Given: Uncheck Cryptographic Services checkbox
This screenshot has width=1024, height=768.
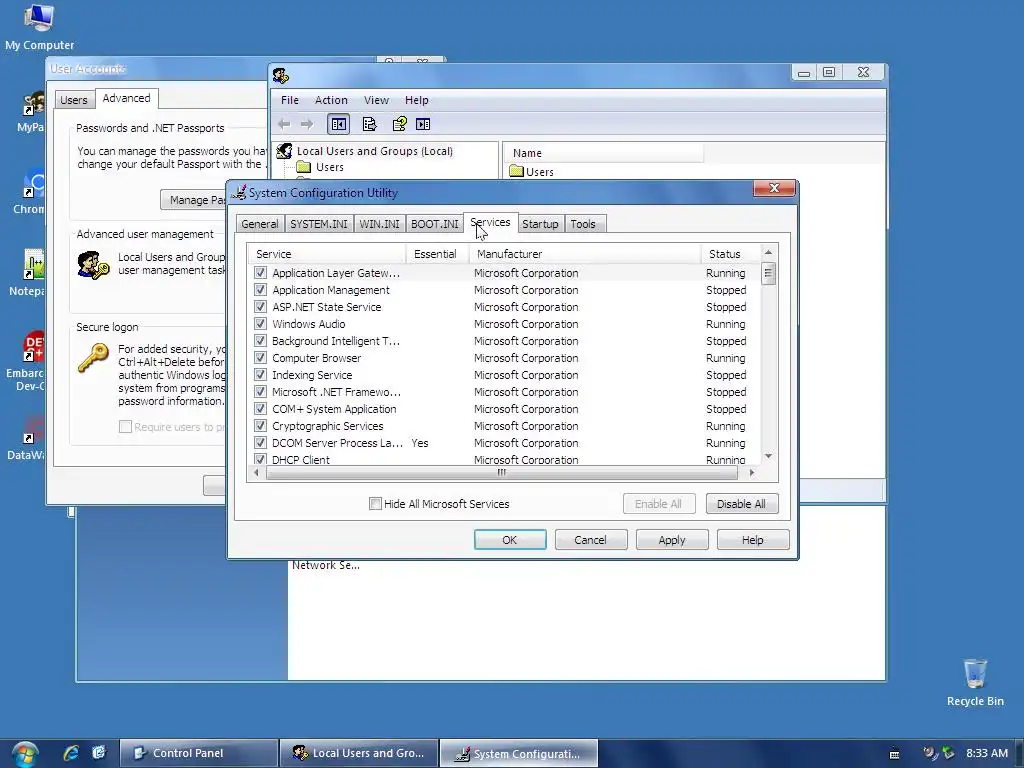Looking at the screenshot, I should tap(261, 425).
